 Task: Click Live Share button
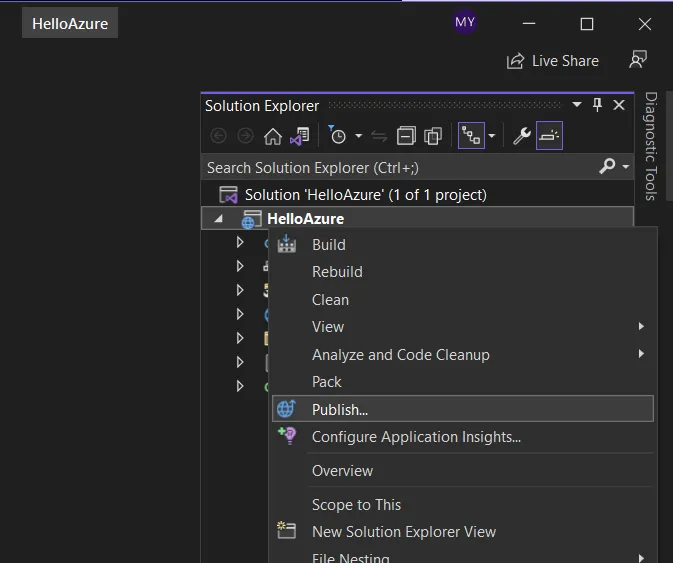point(553,61)
